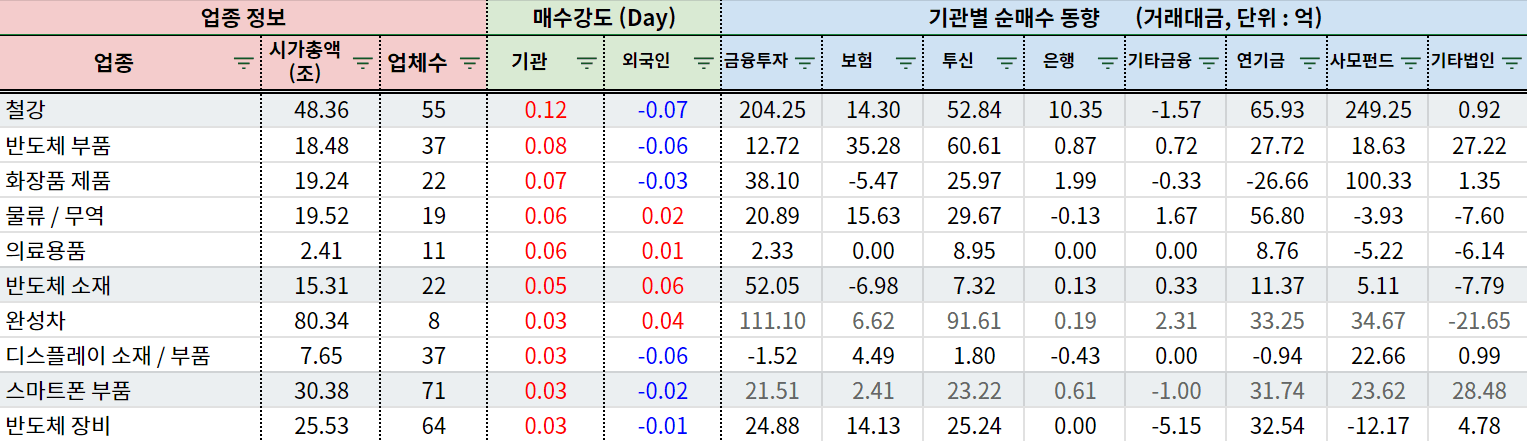Click the 기관 column filter icon
This screenshot has width=1527, height=441.
point(588,63)
